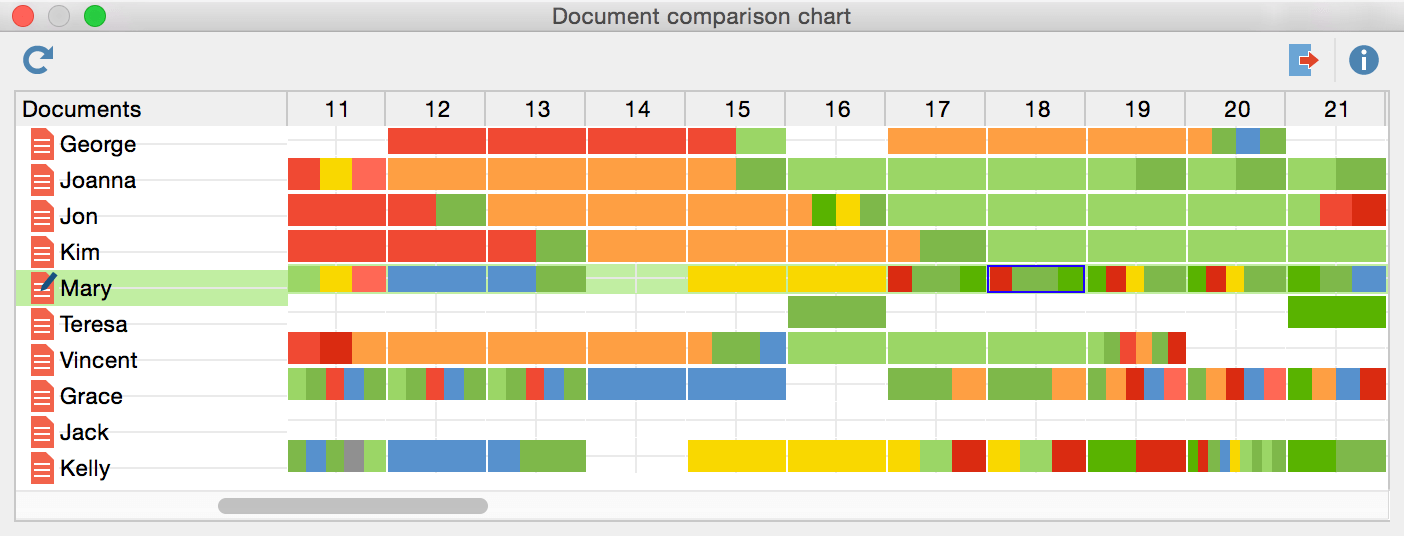Click the export chart icon
Image resolution: width=1404 pixels, height=536 pixels.
tap(1305, 60)
